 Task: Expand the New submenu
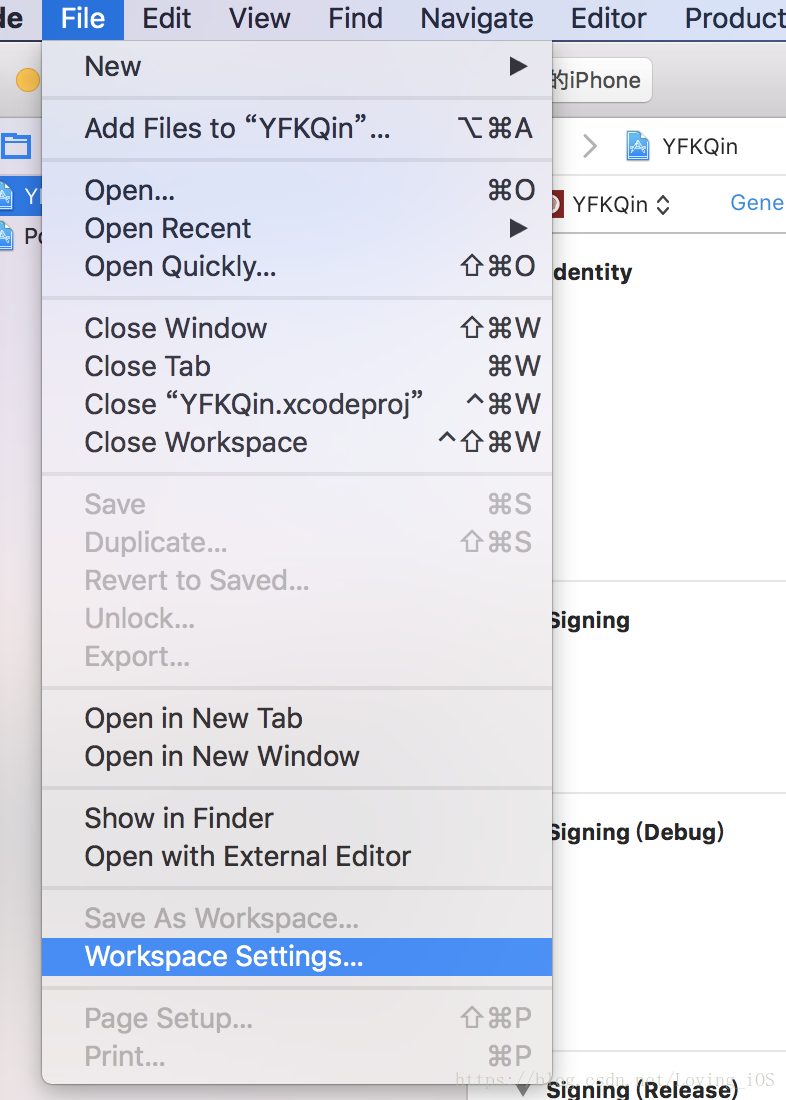pyautogui.click(x=297, y=67)
